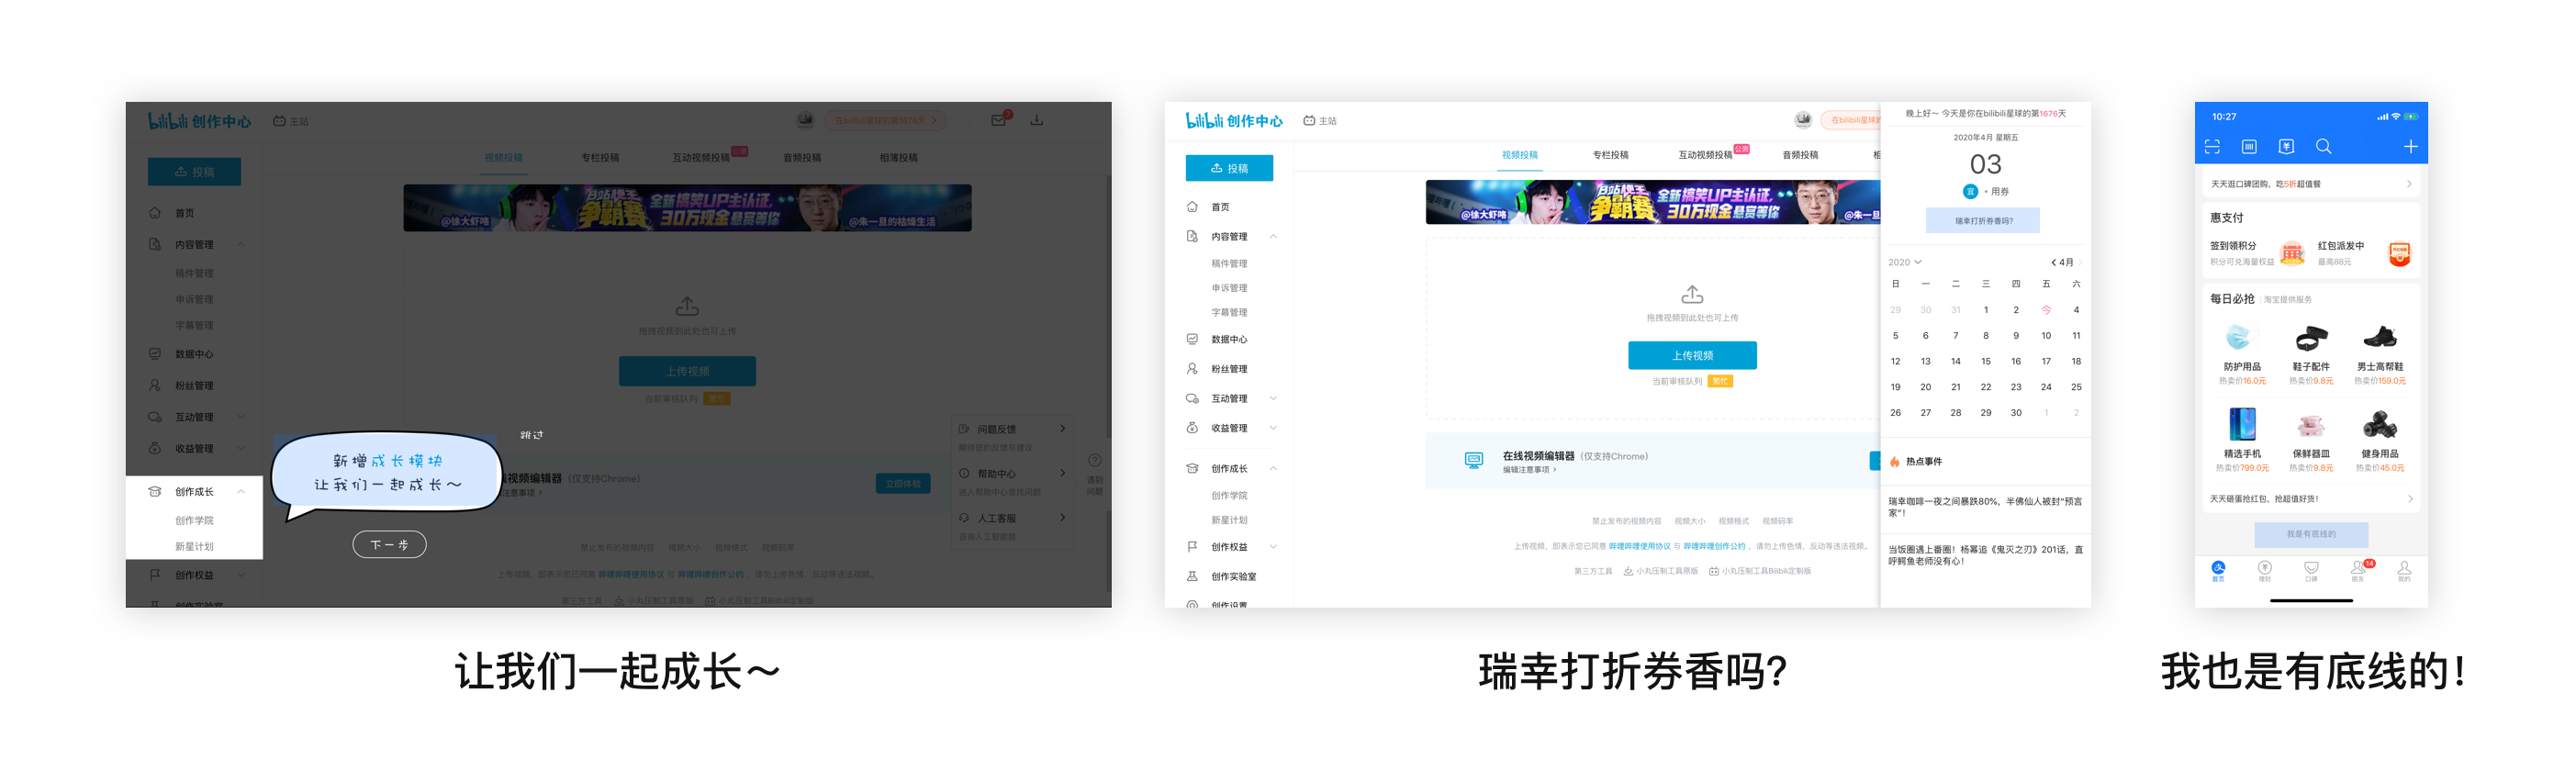Open 争霸赛 banner in middle screenshot
The image size is (2576, 782).
pos(1652,202)
